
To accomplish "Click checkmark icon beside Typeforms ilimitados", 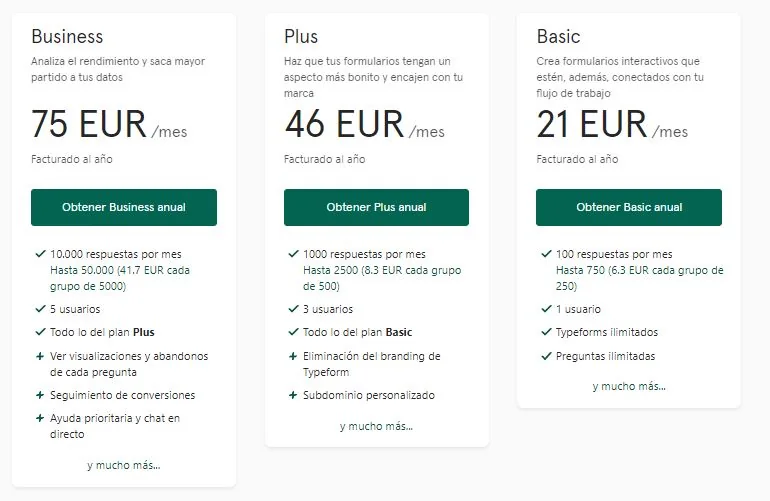I will point(546,332).
